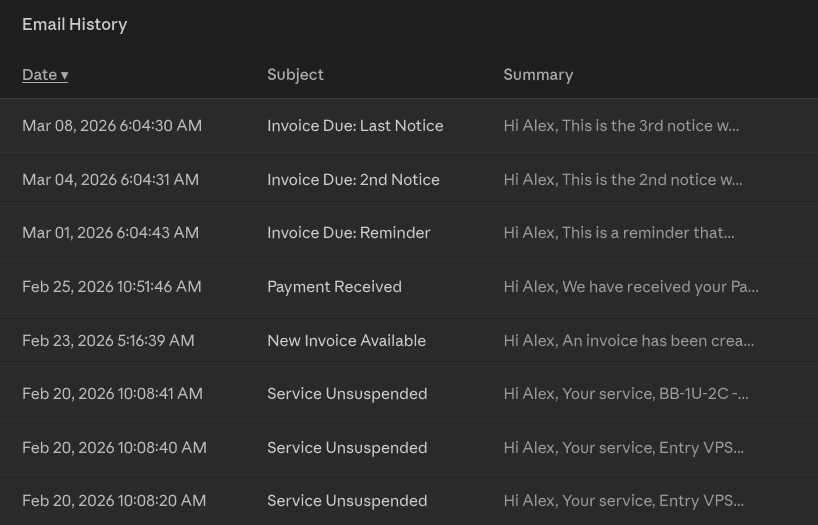Select the email dated Feb 20 10:08:20 AM

114,501
